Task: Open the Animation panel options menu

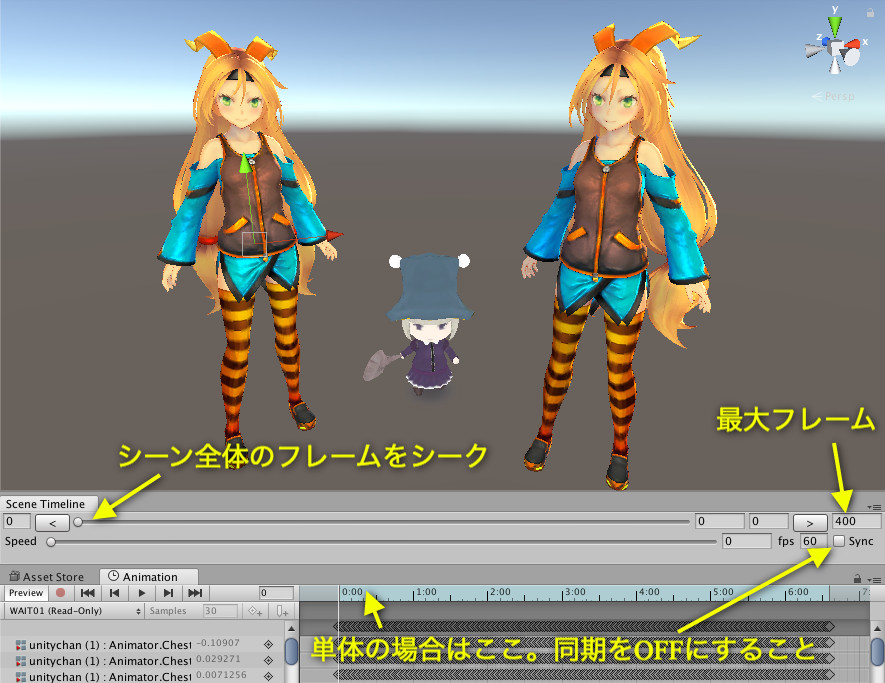Action: tap(875, 579)
